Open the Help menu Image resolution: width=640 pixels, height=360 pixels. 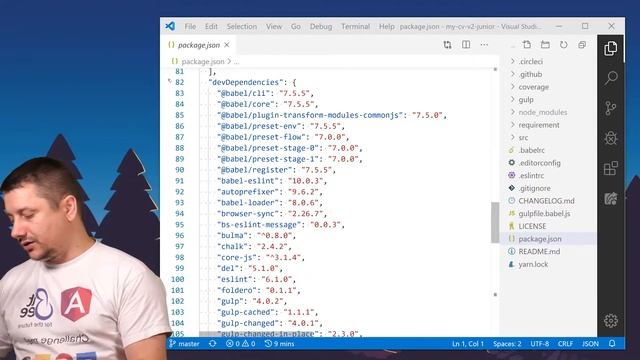(386, 26)
